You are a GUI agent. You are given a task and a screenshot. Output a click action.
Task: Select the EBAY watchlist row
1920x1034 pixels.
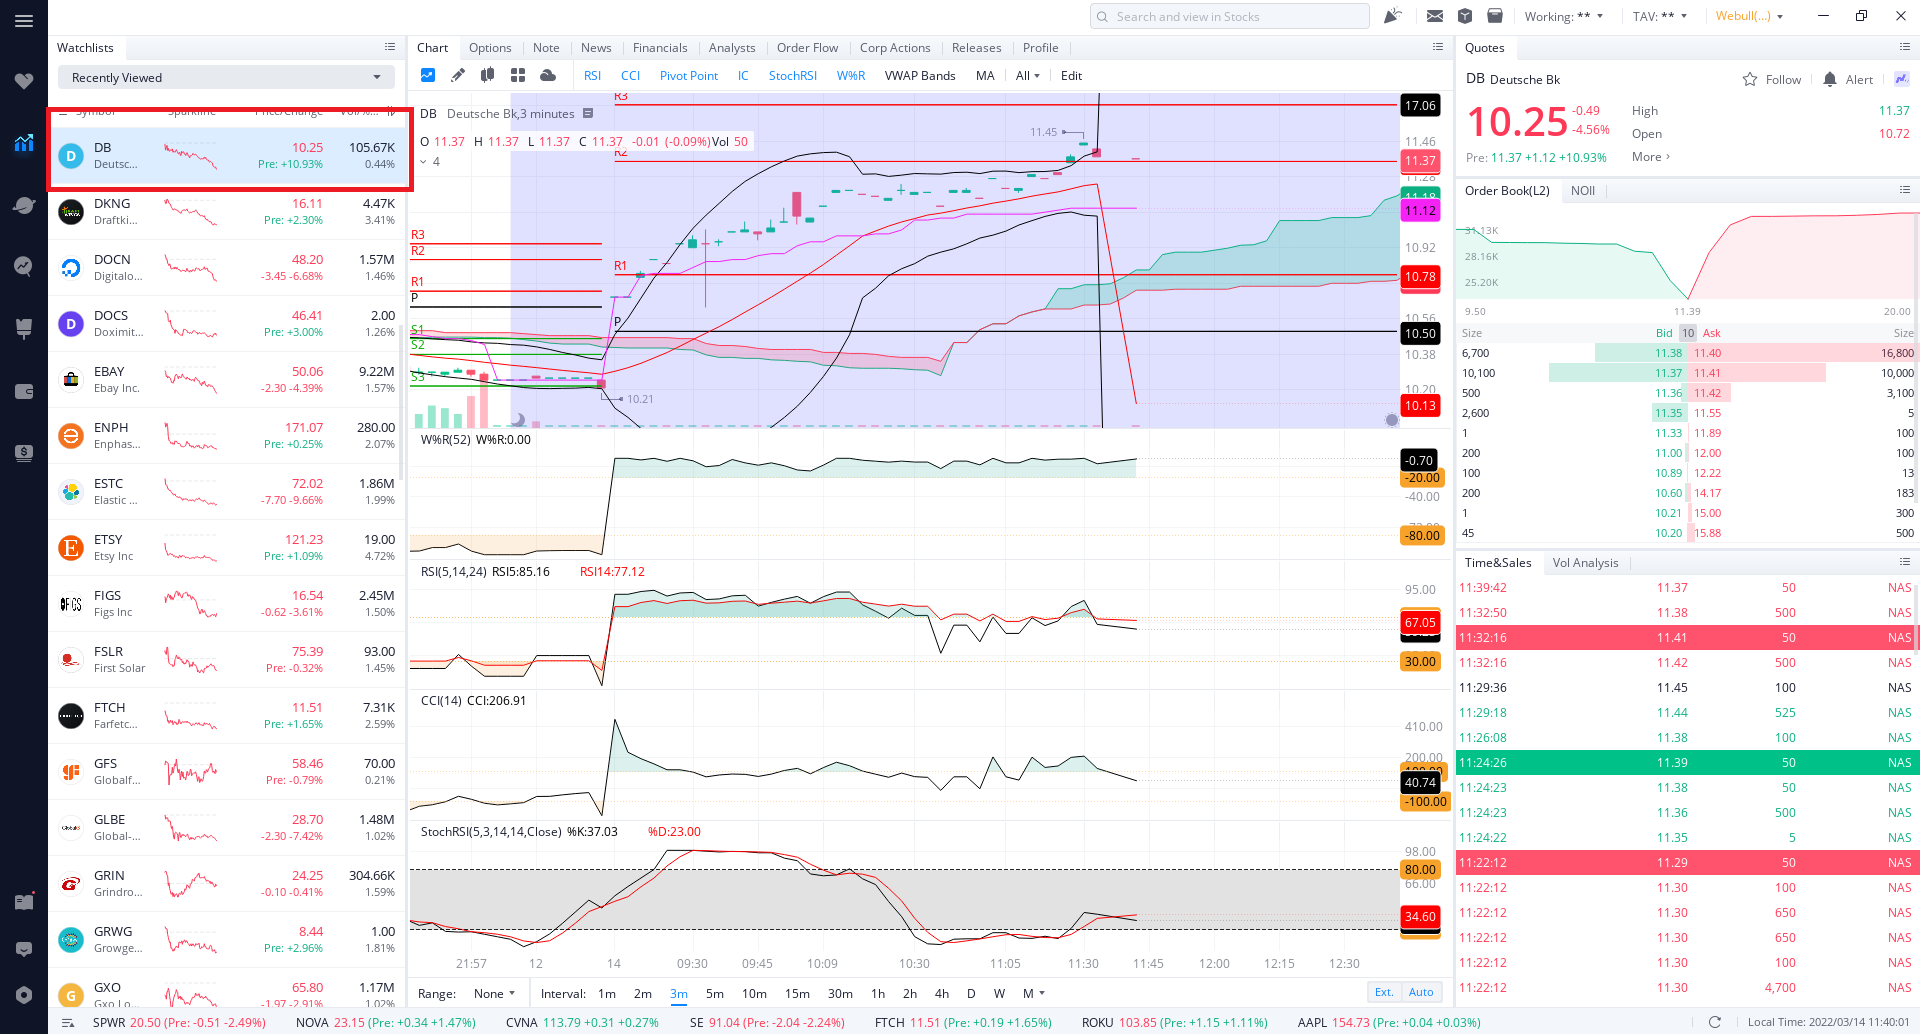227,379
